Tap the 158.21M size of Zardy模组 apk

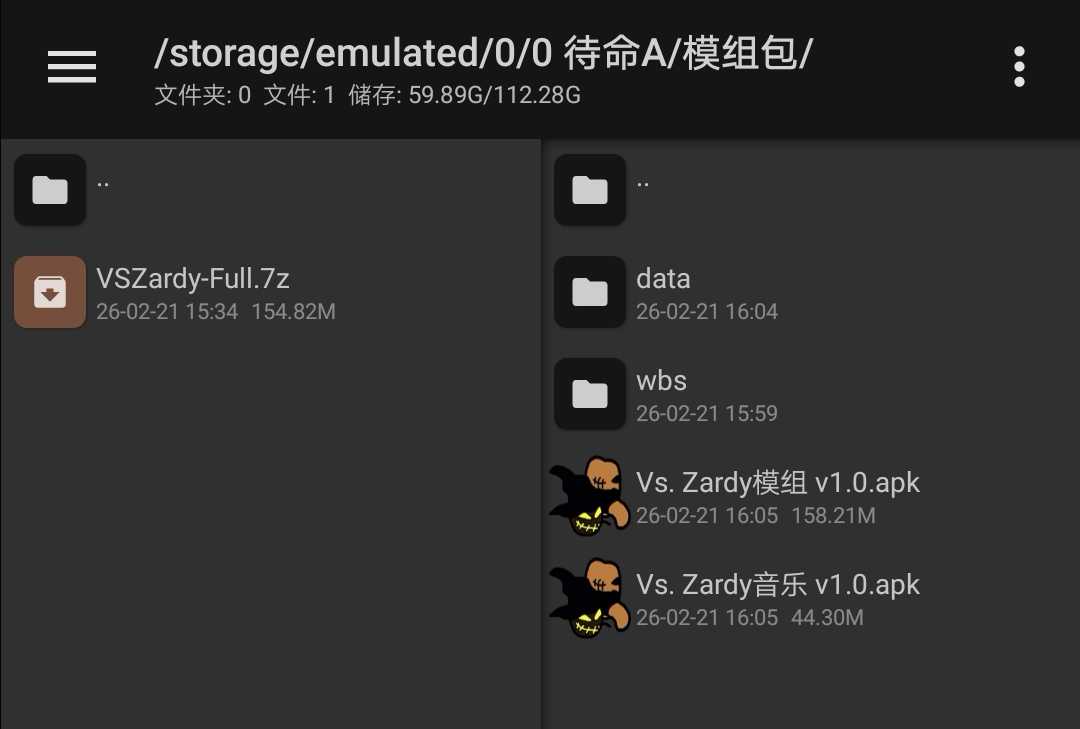pyautogui.click(x=833, y=516)
